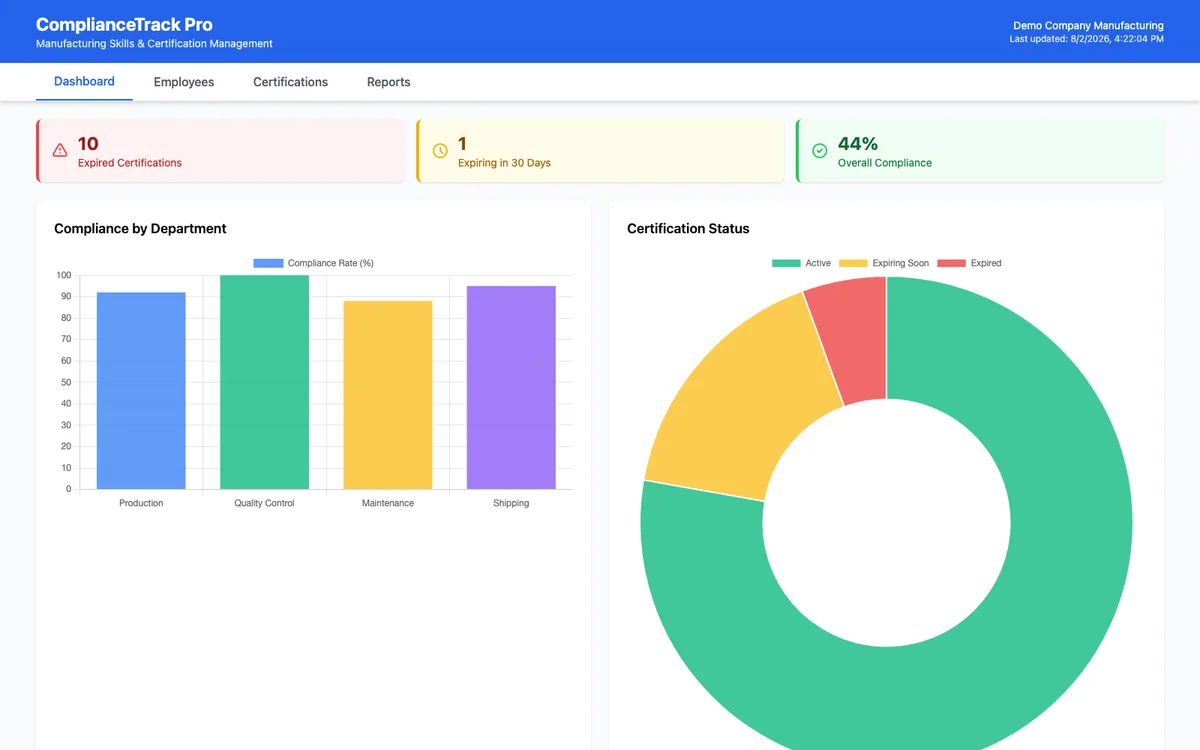Click the Maintenance axis label
The image size is (1200, 750).
(388, 503)
